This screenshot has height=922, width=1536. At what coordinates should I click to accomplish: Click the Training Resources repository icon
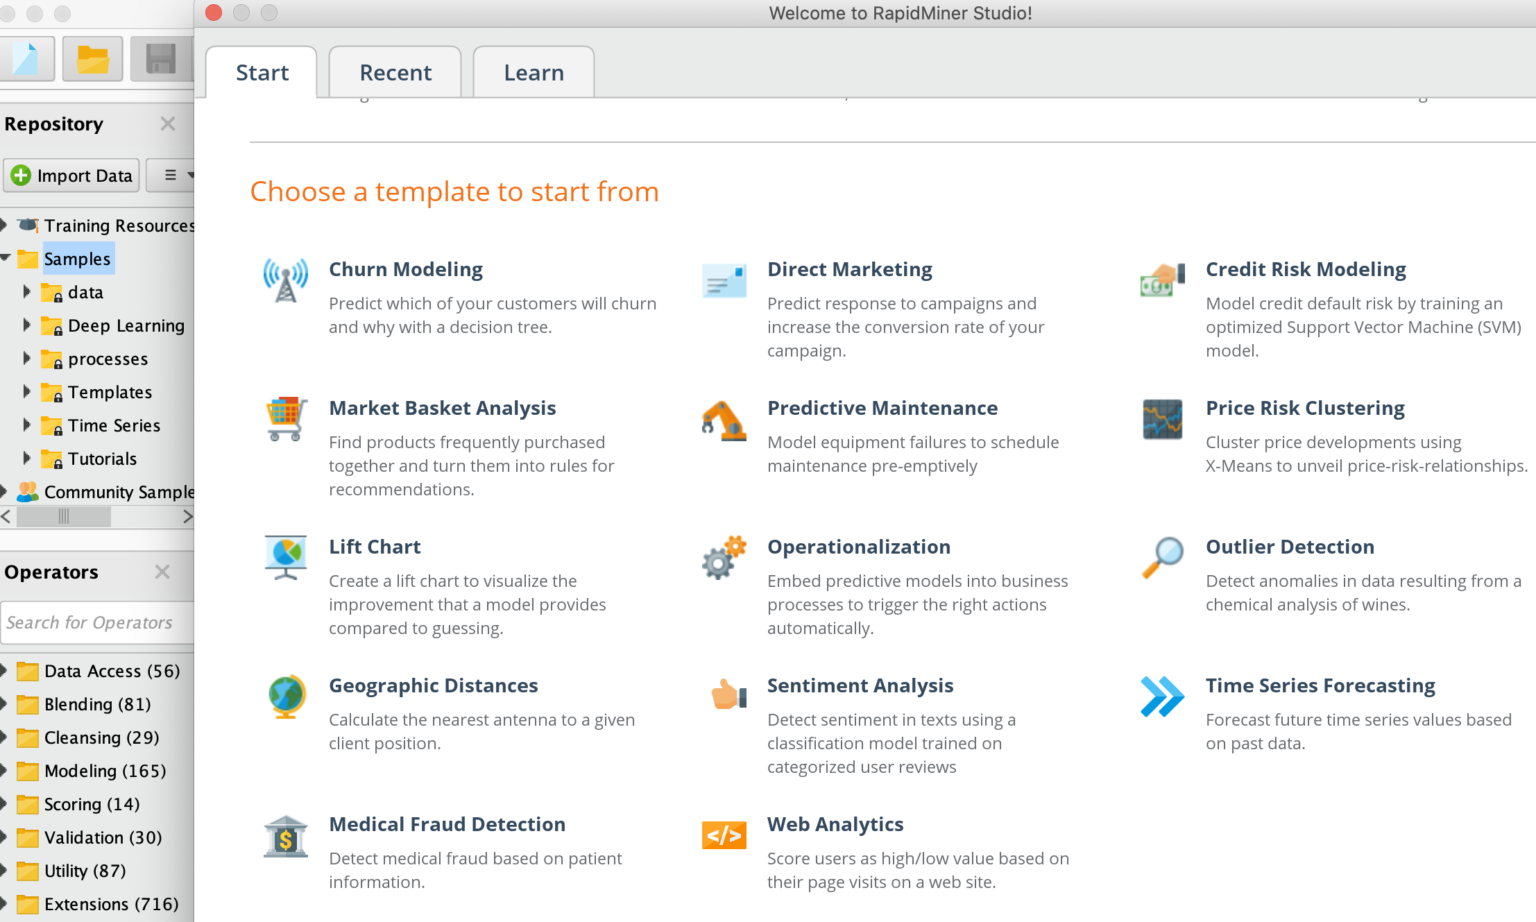click(28, 225)
